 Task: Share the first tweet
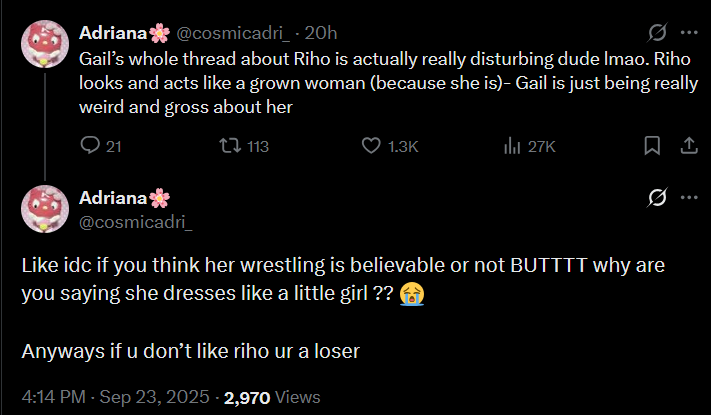(x=688, y=146)
